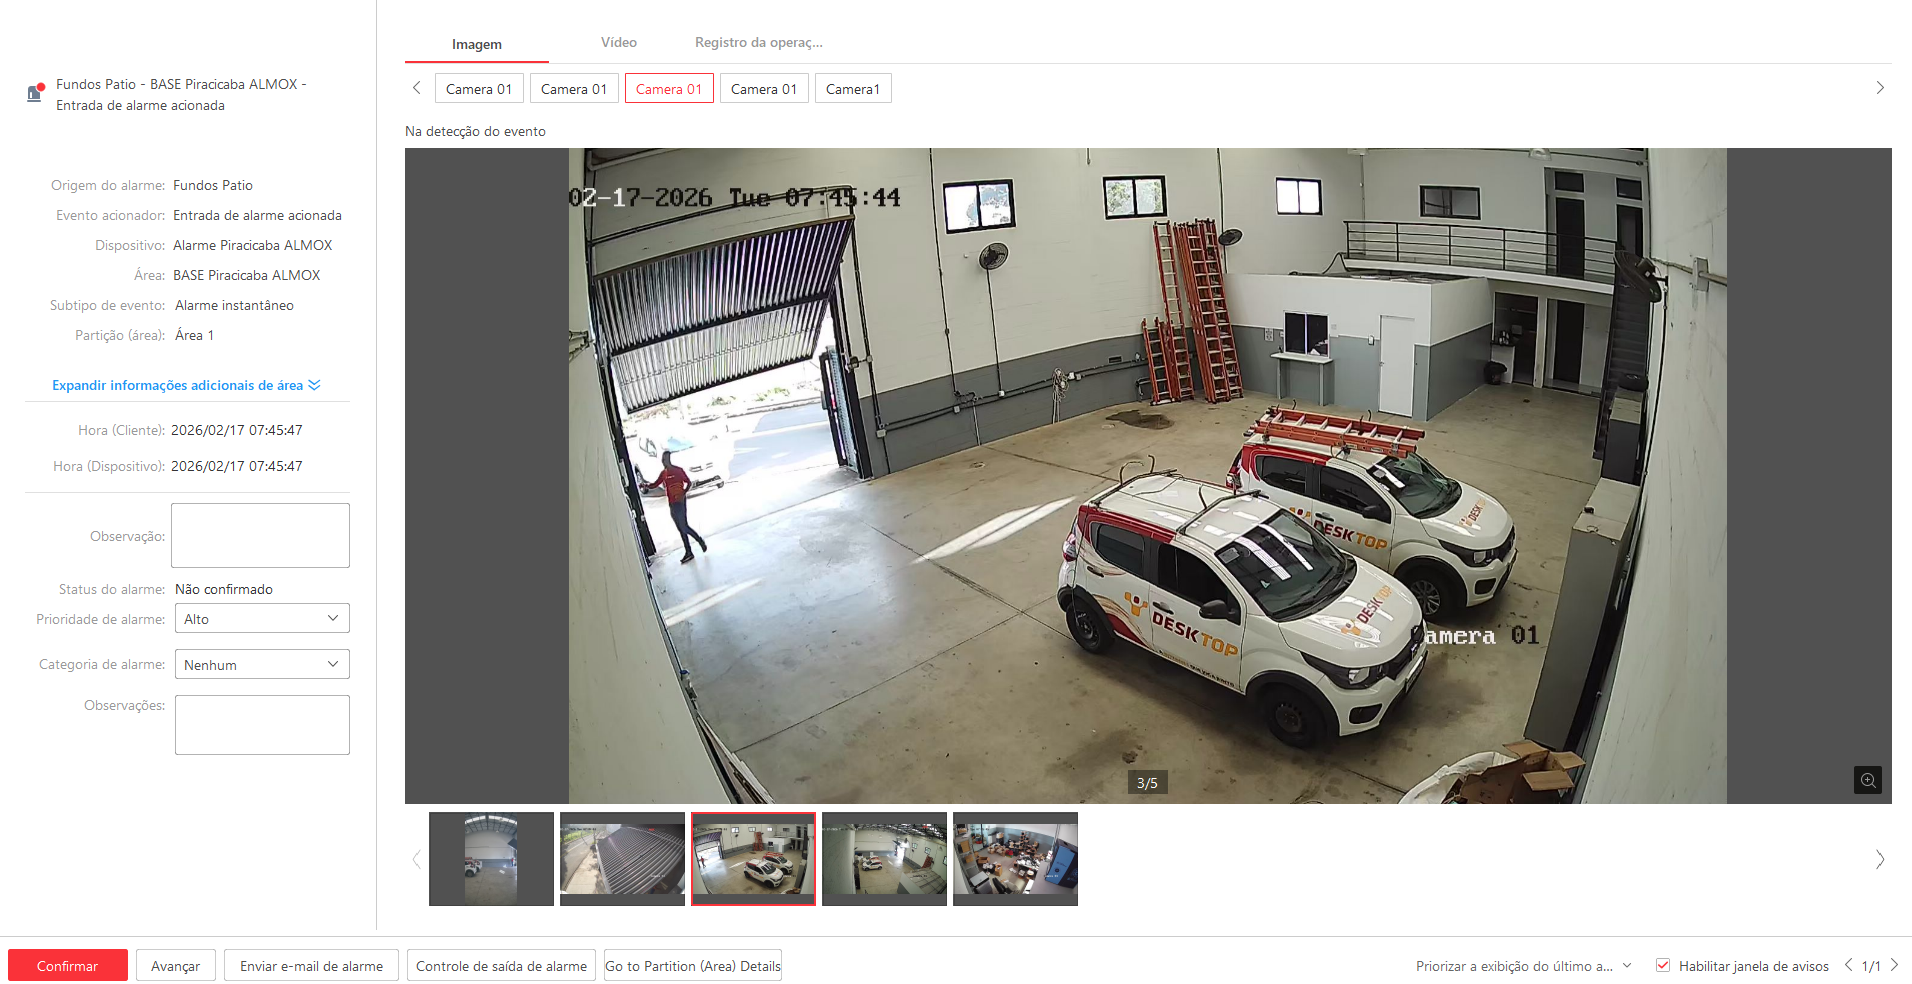Open Priorizar a exibição dropdown
1912x984 pixels.
coord(1523,966)
